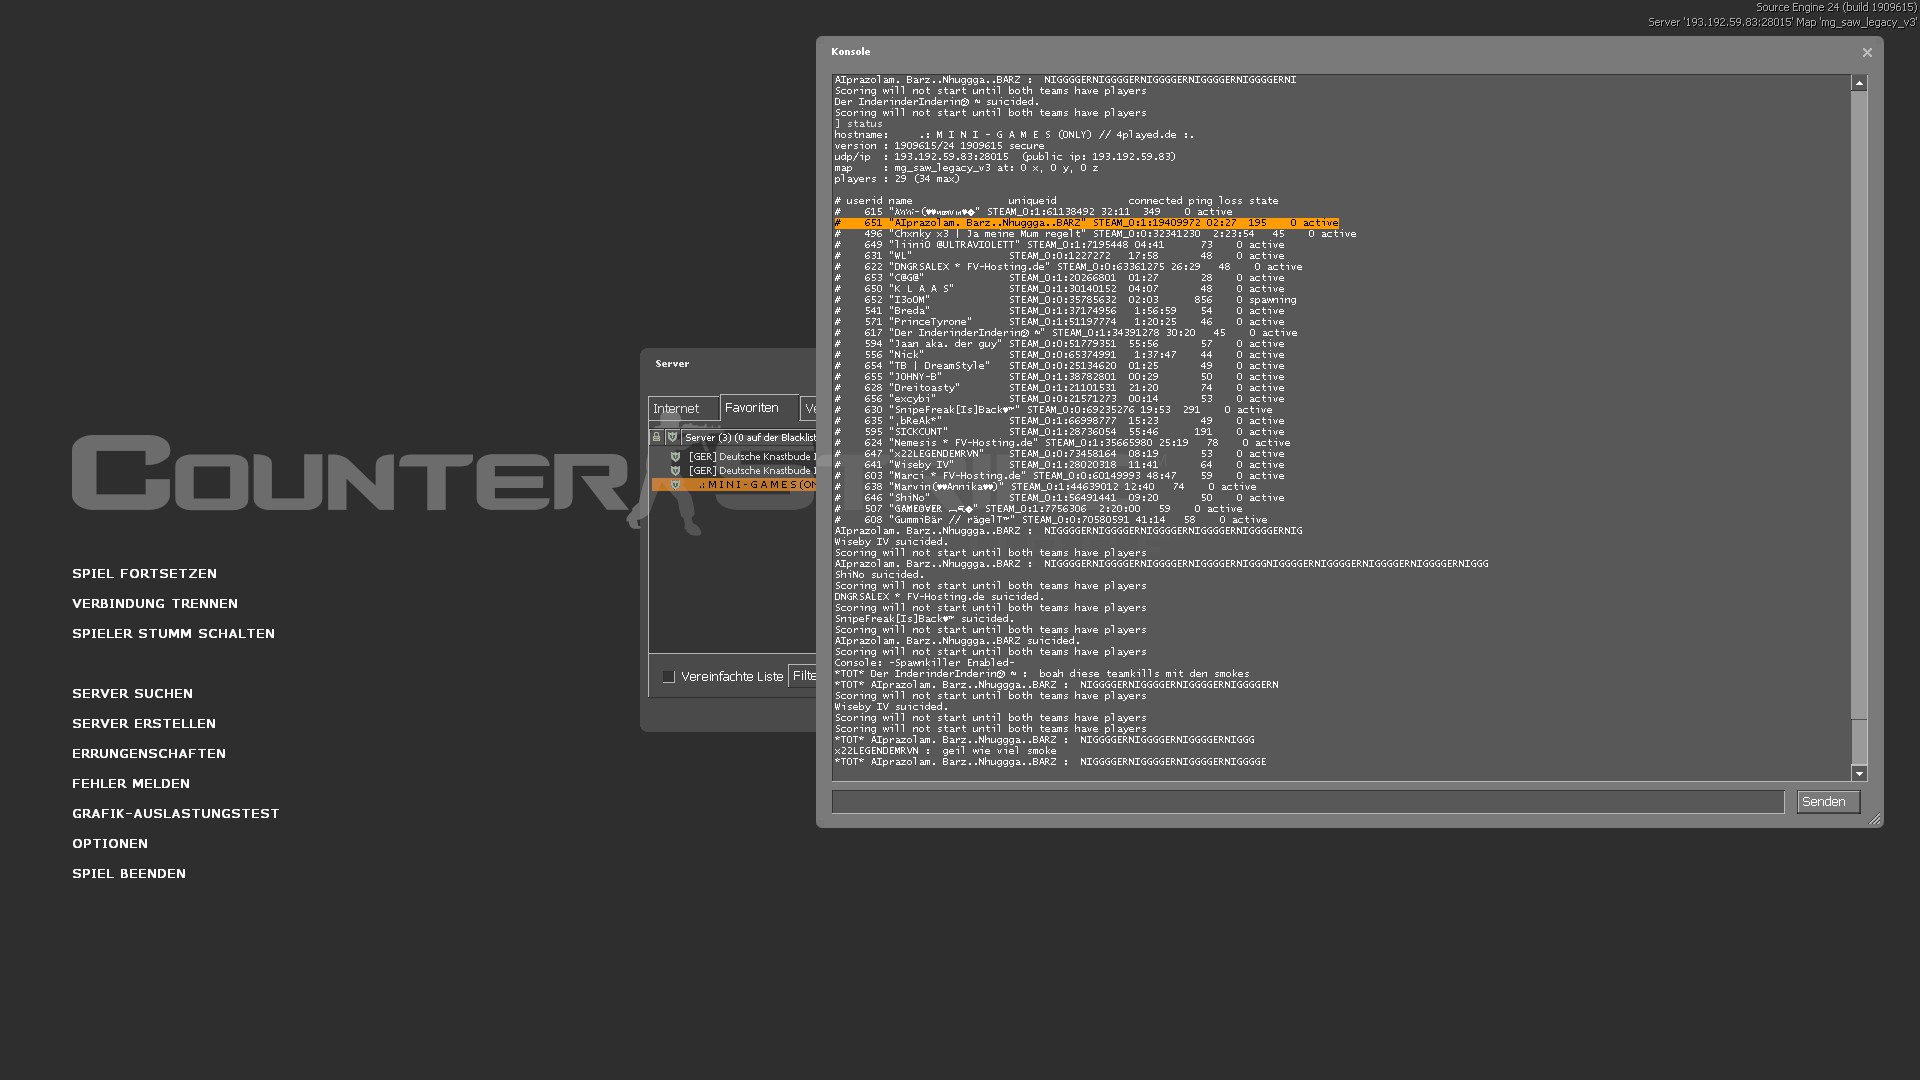Toggle the Vereinfachte Liste checkbox

coord(669,677)
